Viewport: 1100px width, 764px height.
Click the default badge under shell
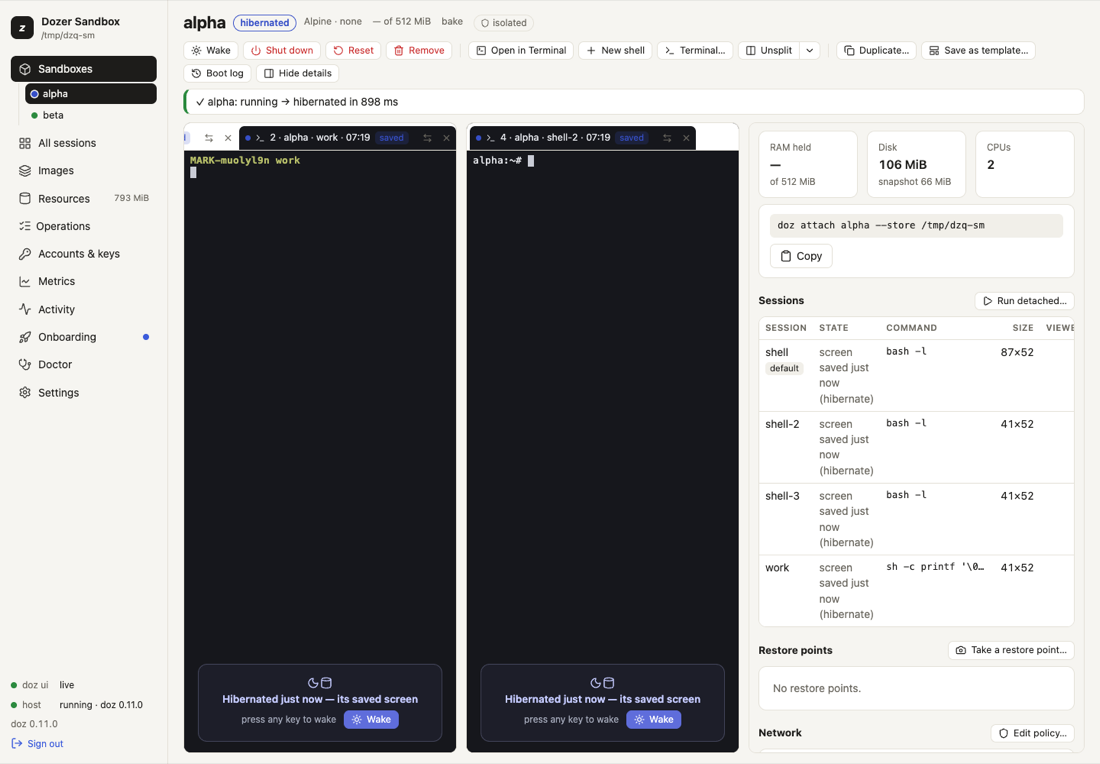click(784, 368)
